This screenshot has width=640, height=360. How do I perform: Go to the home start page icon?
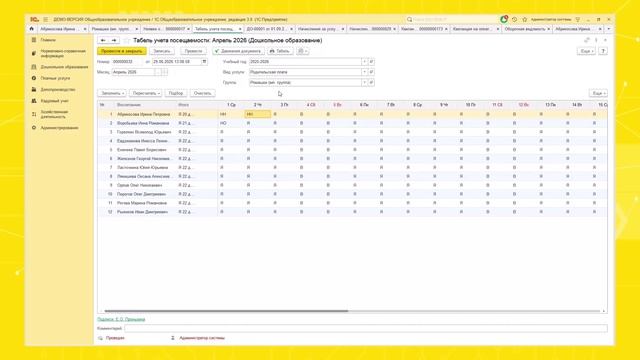pyautogui.click(x=31, y=29)
